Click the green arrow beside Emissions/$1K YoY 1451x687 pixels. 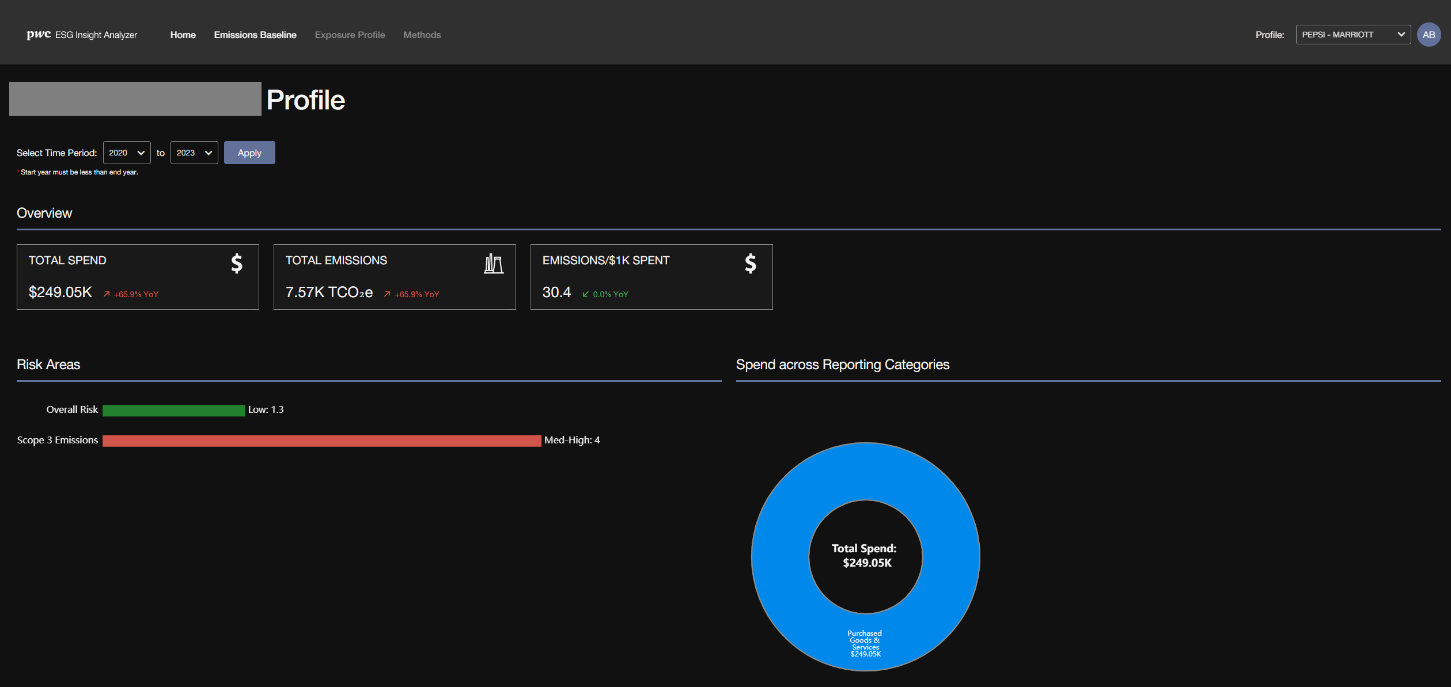(x=585, y=294)
